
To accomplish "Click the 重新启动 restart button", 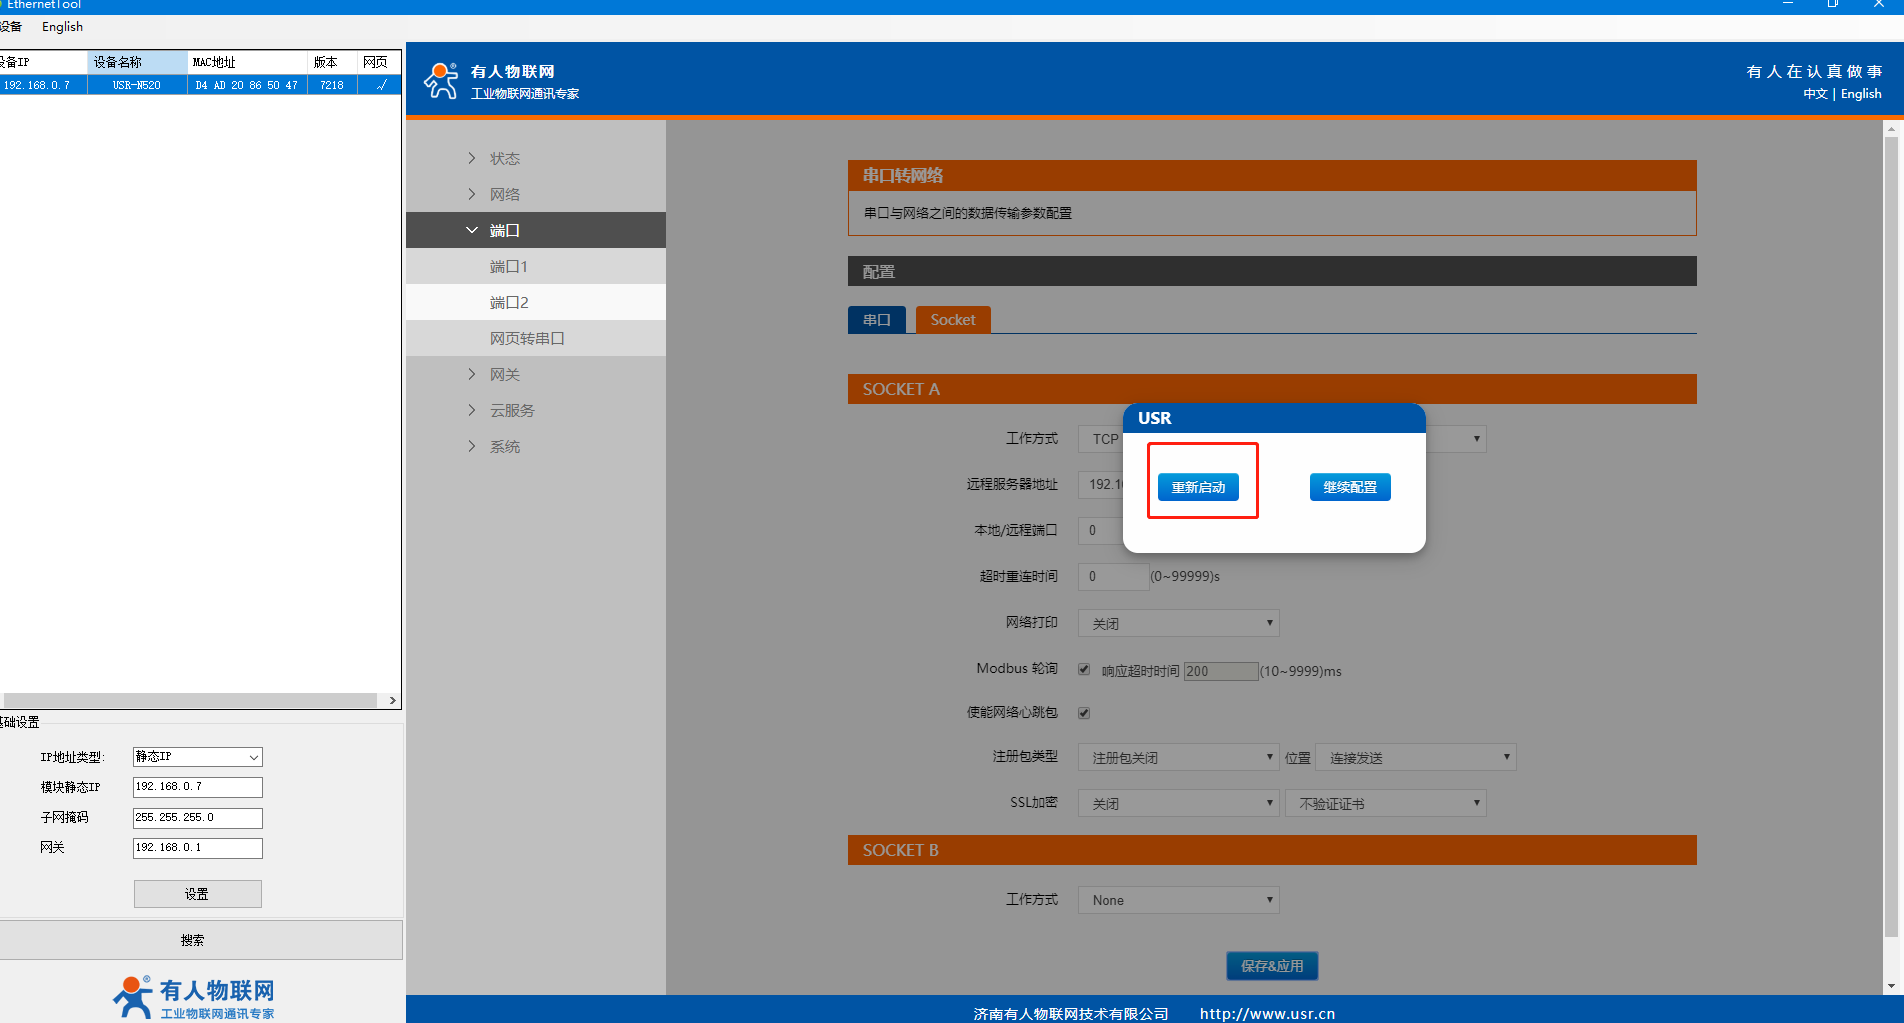I will coord(1198,487).
